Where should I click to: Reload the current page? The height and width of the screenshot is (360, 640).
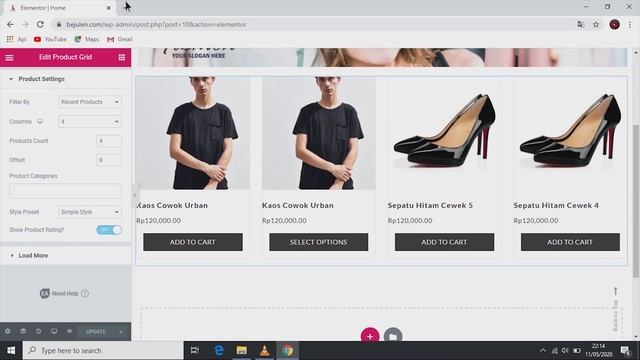pyautogui.click(x=40, y=24)
